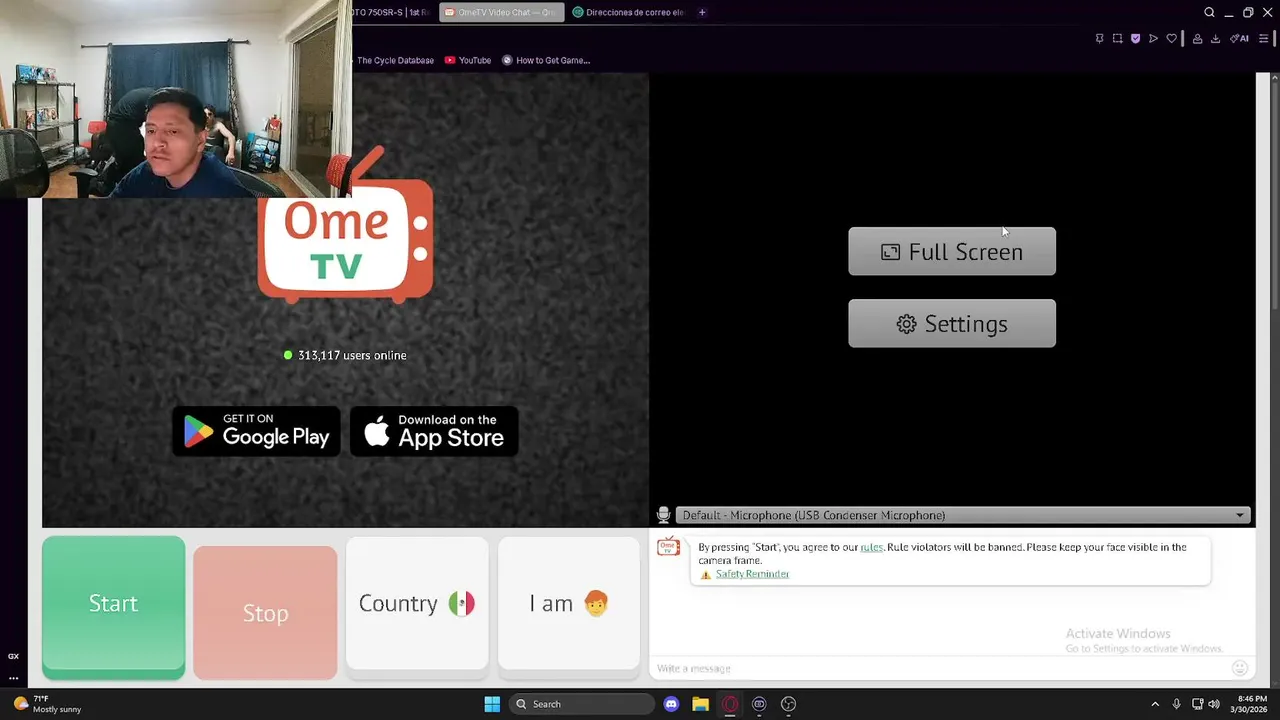The image size is (1280, 720).
Task: Click the system tray volume icon
Action: pos(1214,704)
